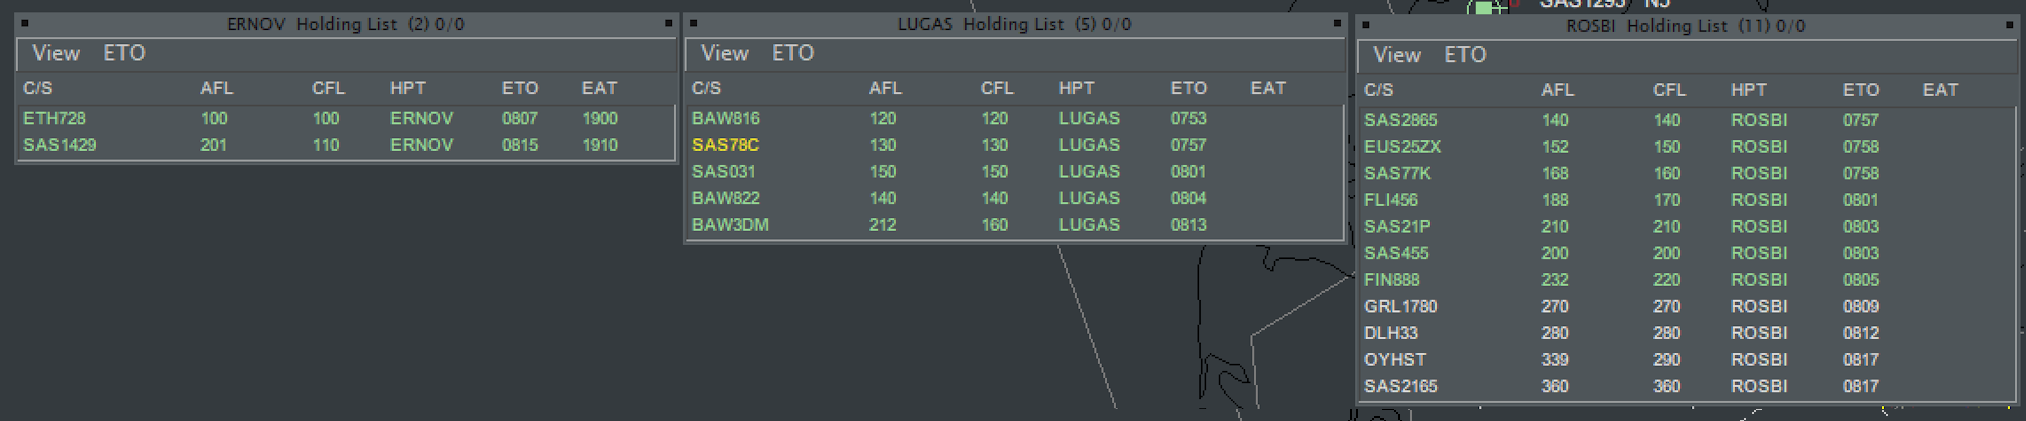Click the LUGAS list top-left square icon

click(x=694, y=23)
